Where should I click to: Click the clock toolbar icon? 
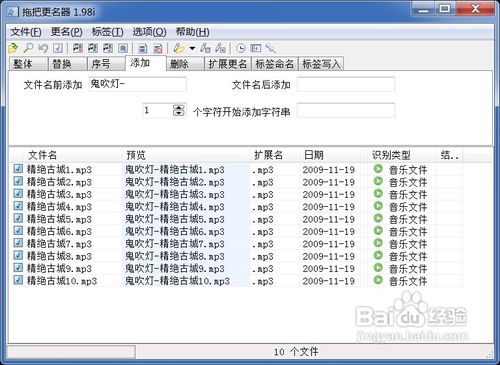tap(240, 49)
